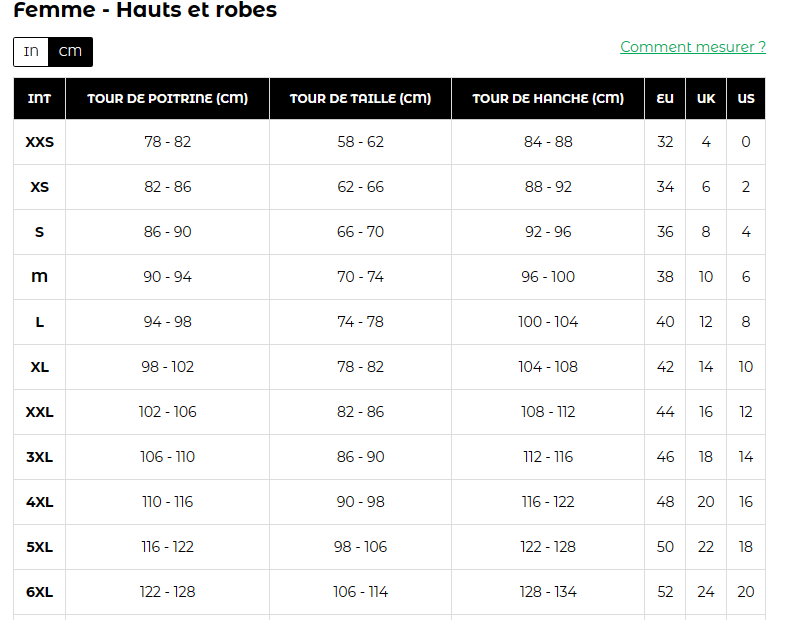Click the Tour de Poitrine column header
Image resolution: width=797 pixels, height=620 pixels.
(167, 99)
